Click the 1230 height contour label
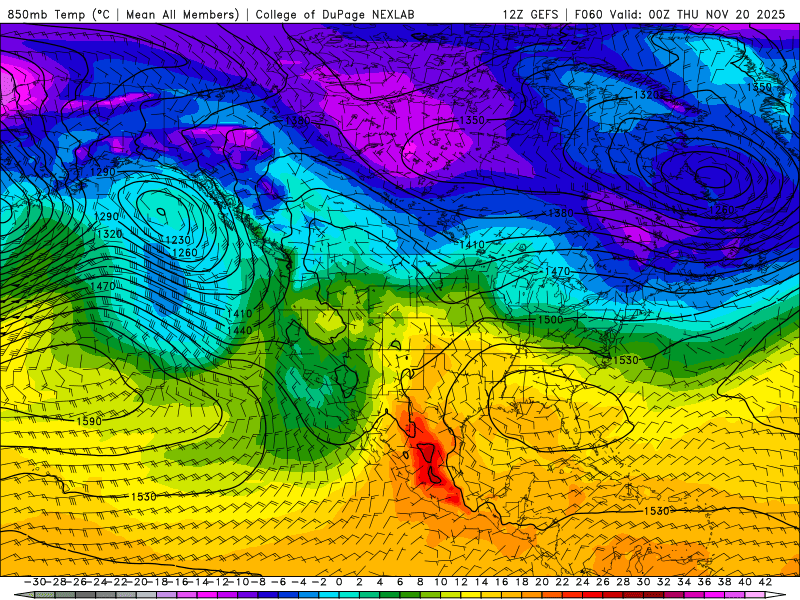This screenshot has width=800, height=600. click(x=178, y=240)
